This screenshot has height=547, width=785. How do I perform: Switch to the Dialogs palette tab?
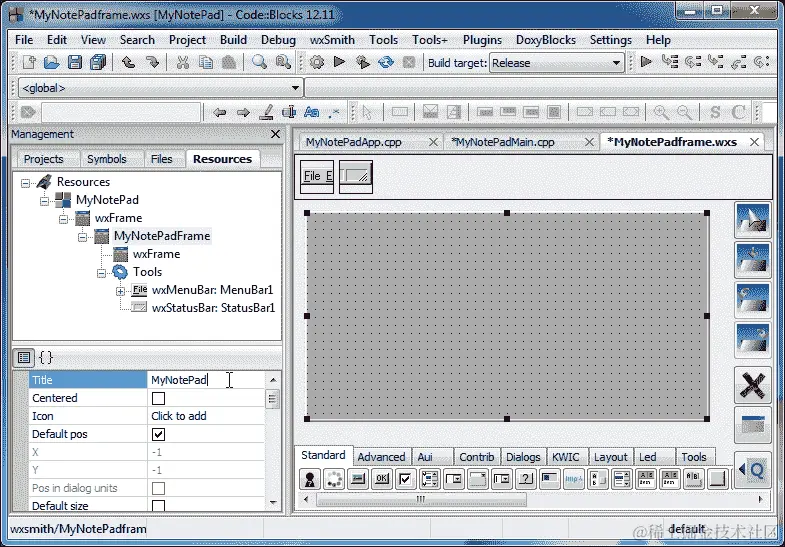pos(523,457)
